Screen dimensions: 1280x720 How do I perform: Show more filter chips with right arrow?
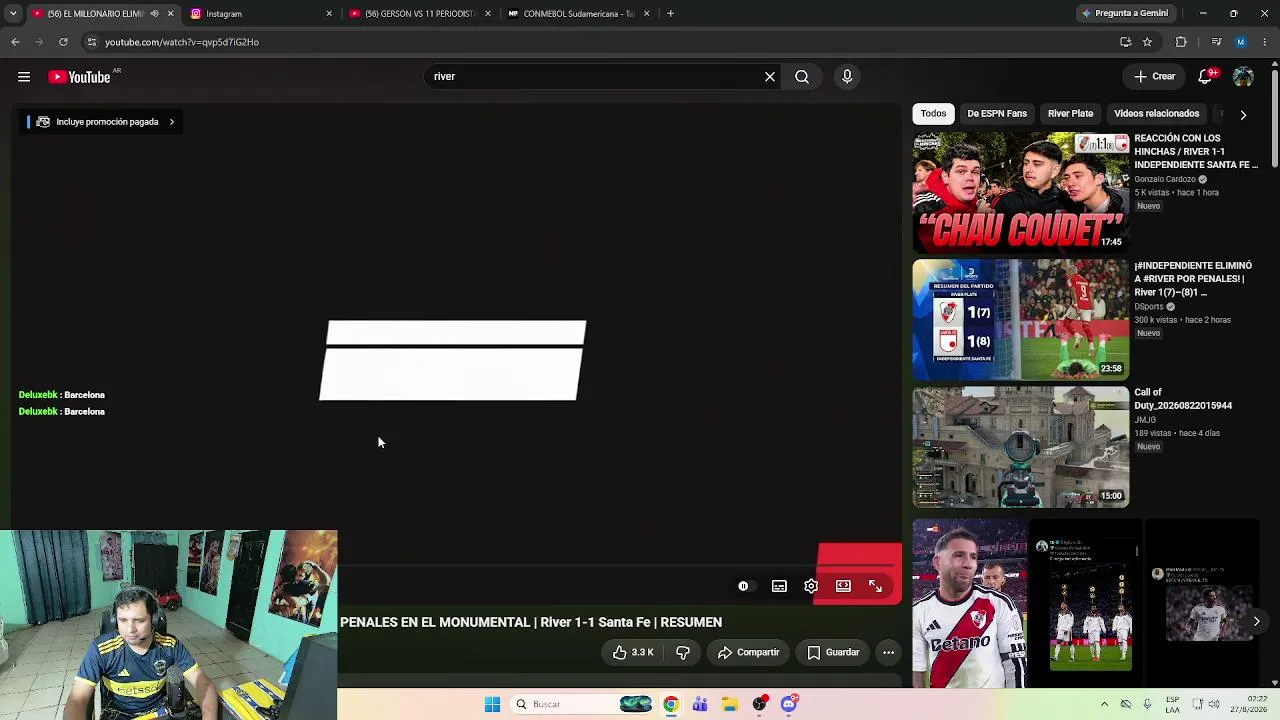point(1243,115)
